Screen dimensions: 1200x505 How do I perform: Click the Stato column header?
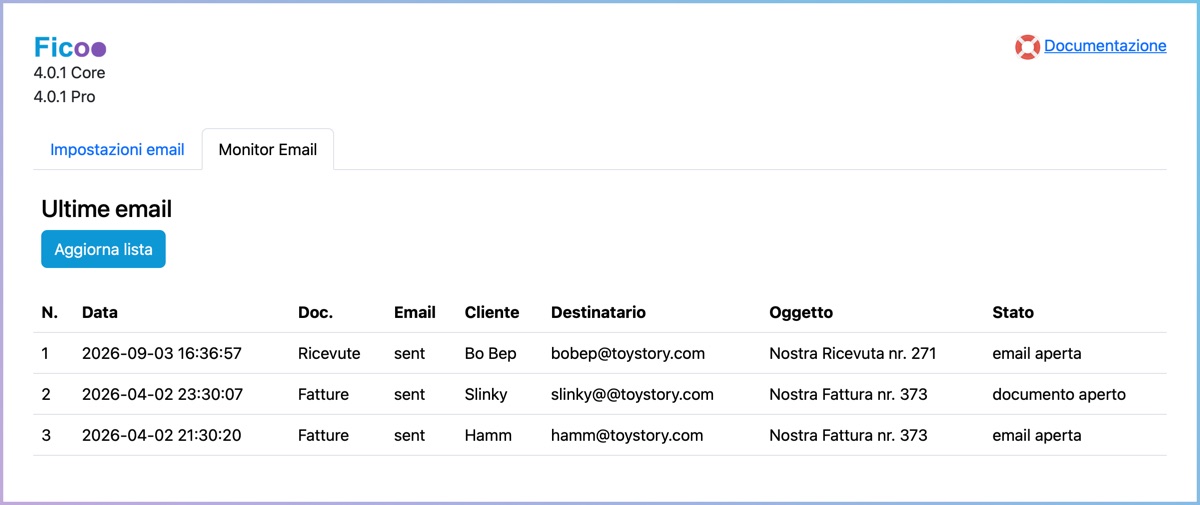[1013, 312]
